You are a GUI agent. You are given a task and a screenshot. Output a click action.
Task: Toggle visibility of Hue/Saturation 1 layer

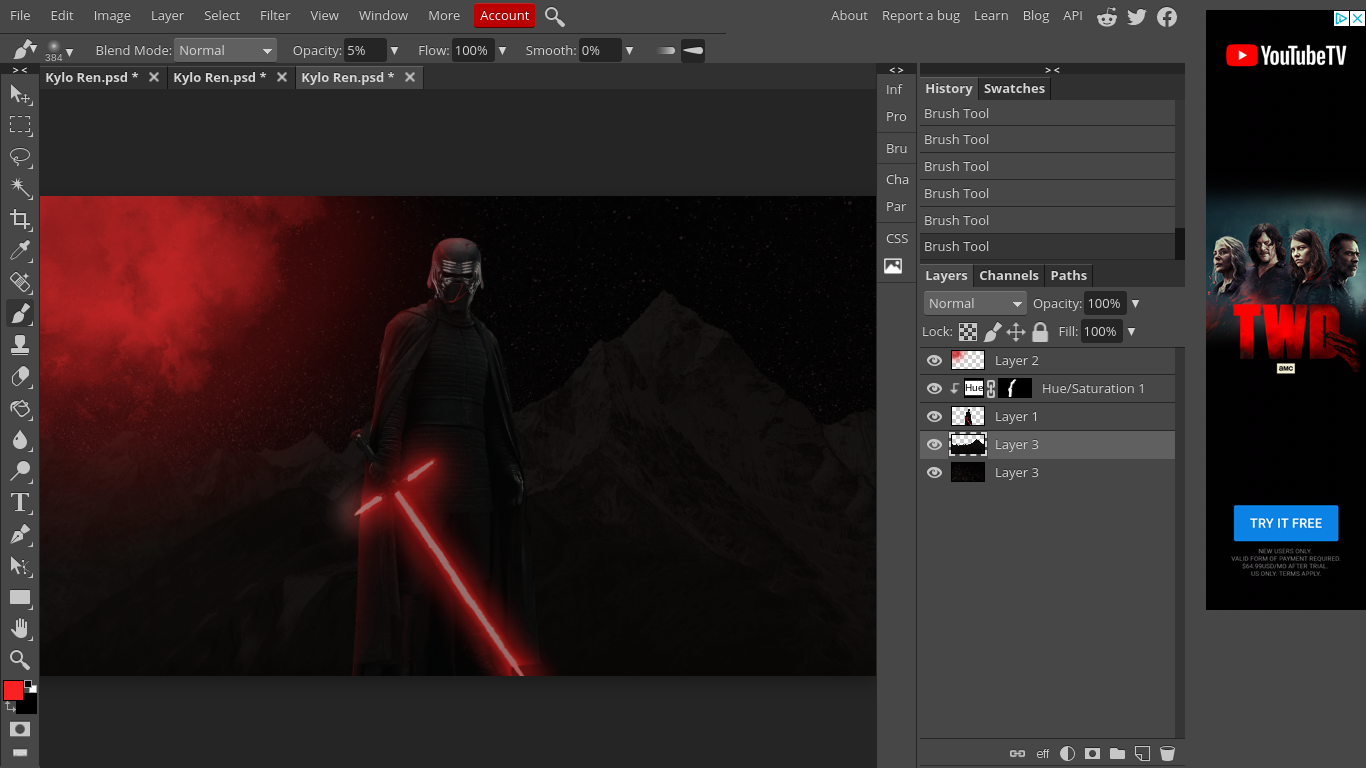point(934,389)
